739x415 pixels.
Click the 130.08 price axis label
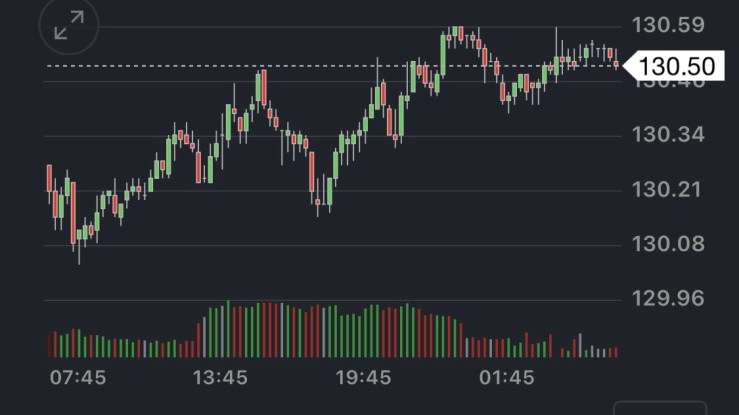pyautogui.click(x=677, y=244)
